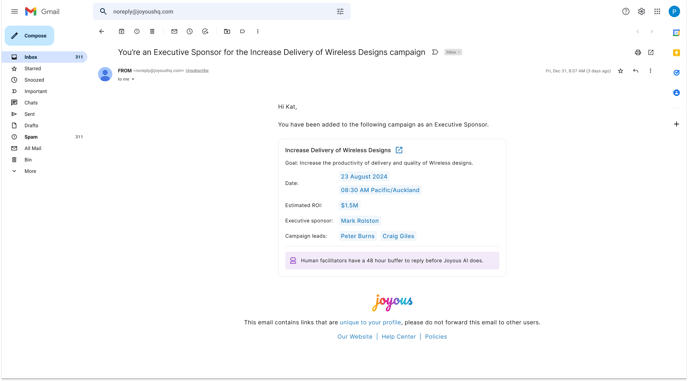Open the Inbox folder

44,57
